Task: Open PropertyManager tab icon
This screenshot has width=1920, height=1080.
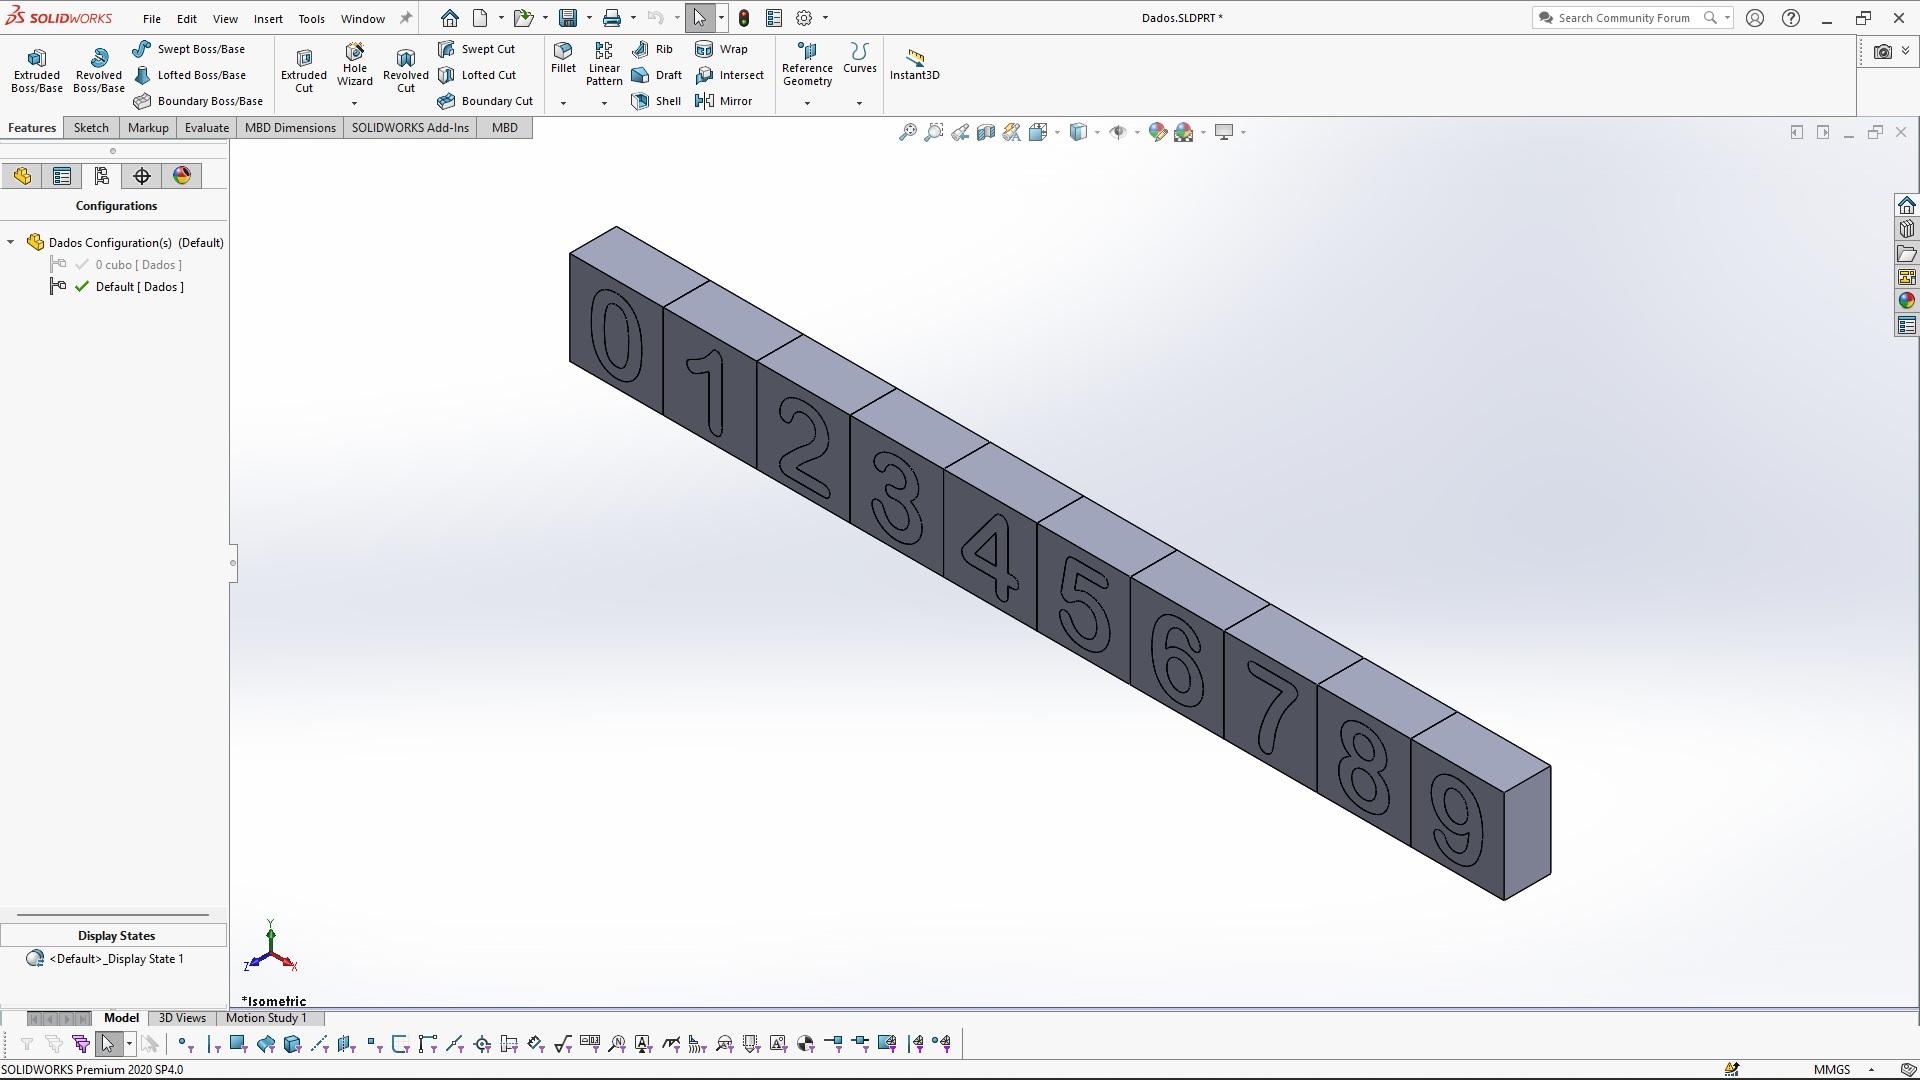Action: click(62, 176)
